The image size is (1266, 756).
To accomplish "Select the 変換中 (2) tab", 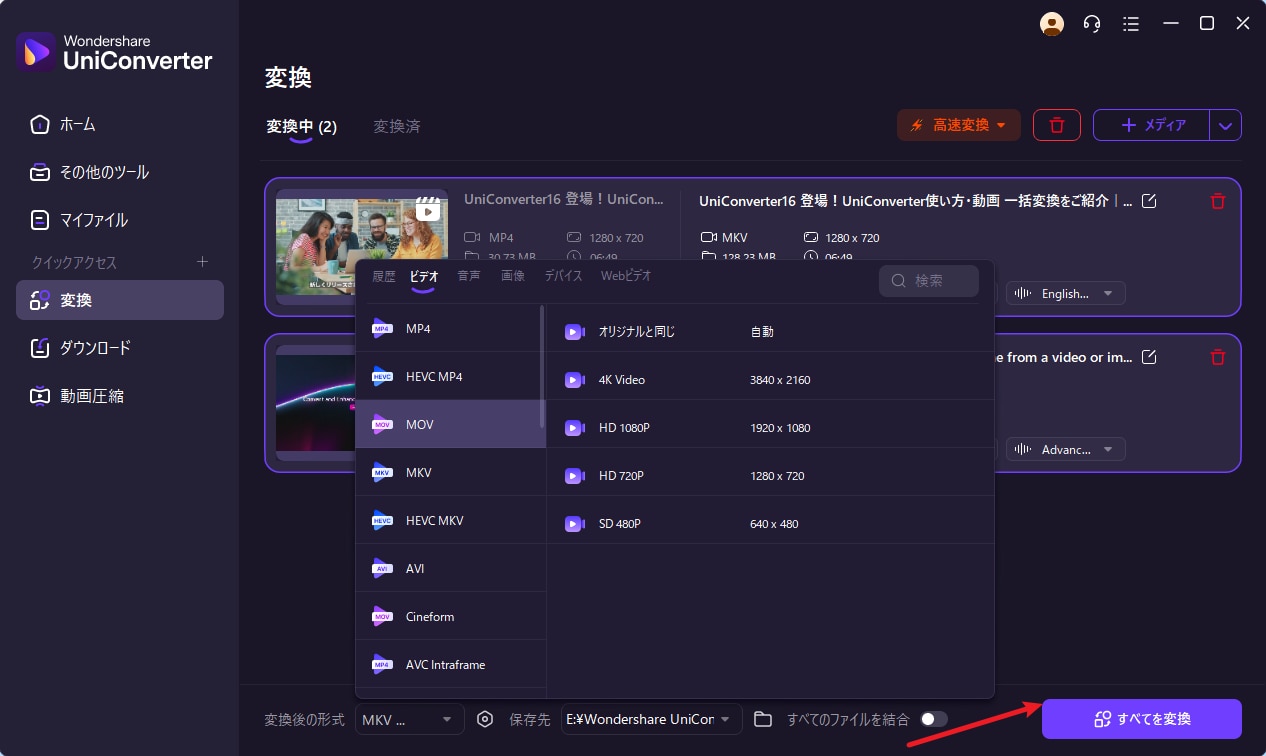I will click(301, 127).
